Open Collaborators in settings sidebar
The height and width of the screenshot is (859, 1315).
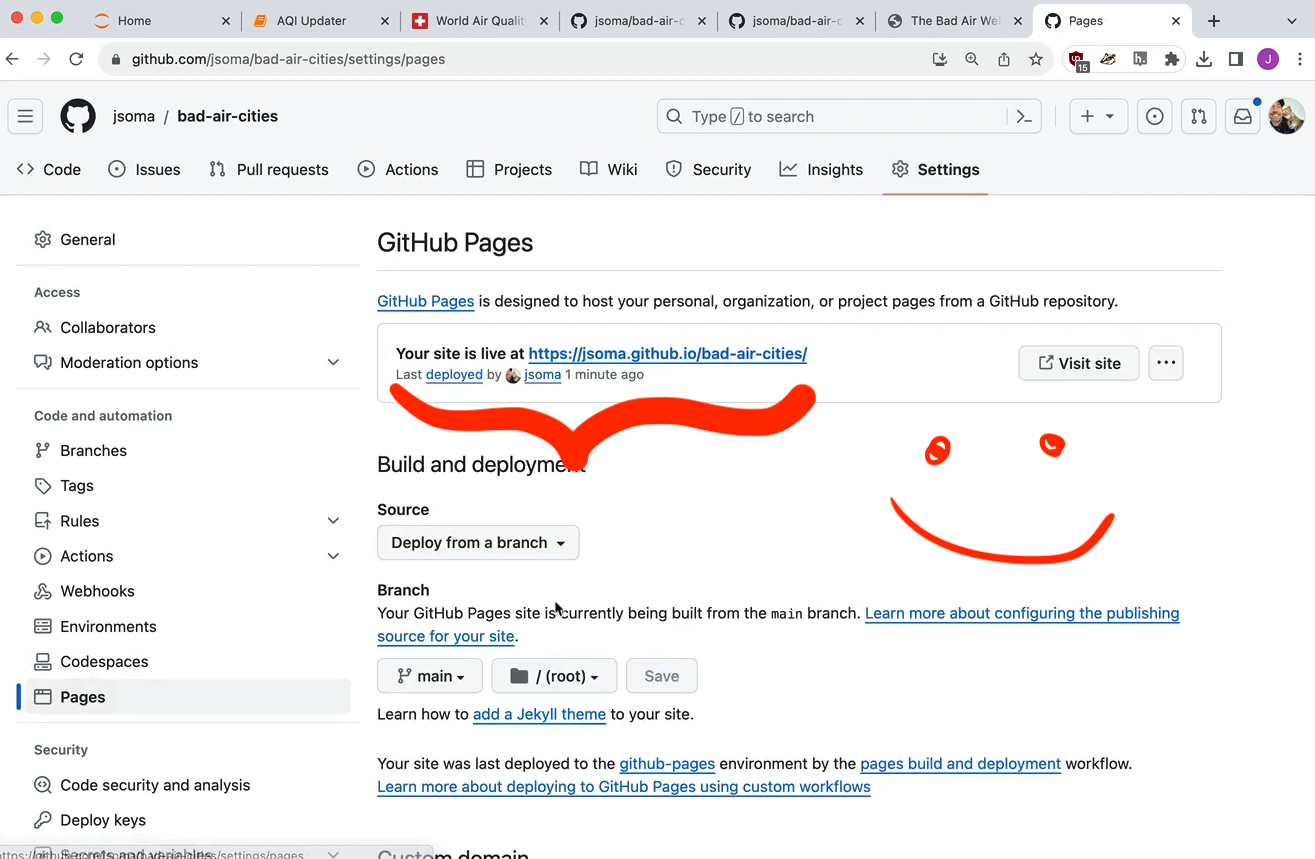[188, 327]
